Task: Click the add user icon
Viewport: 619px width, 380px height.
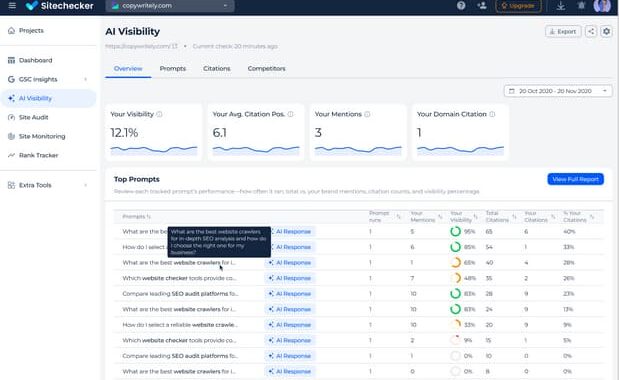Action: (x=482, y=6)
